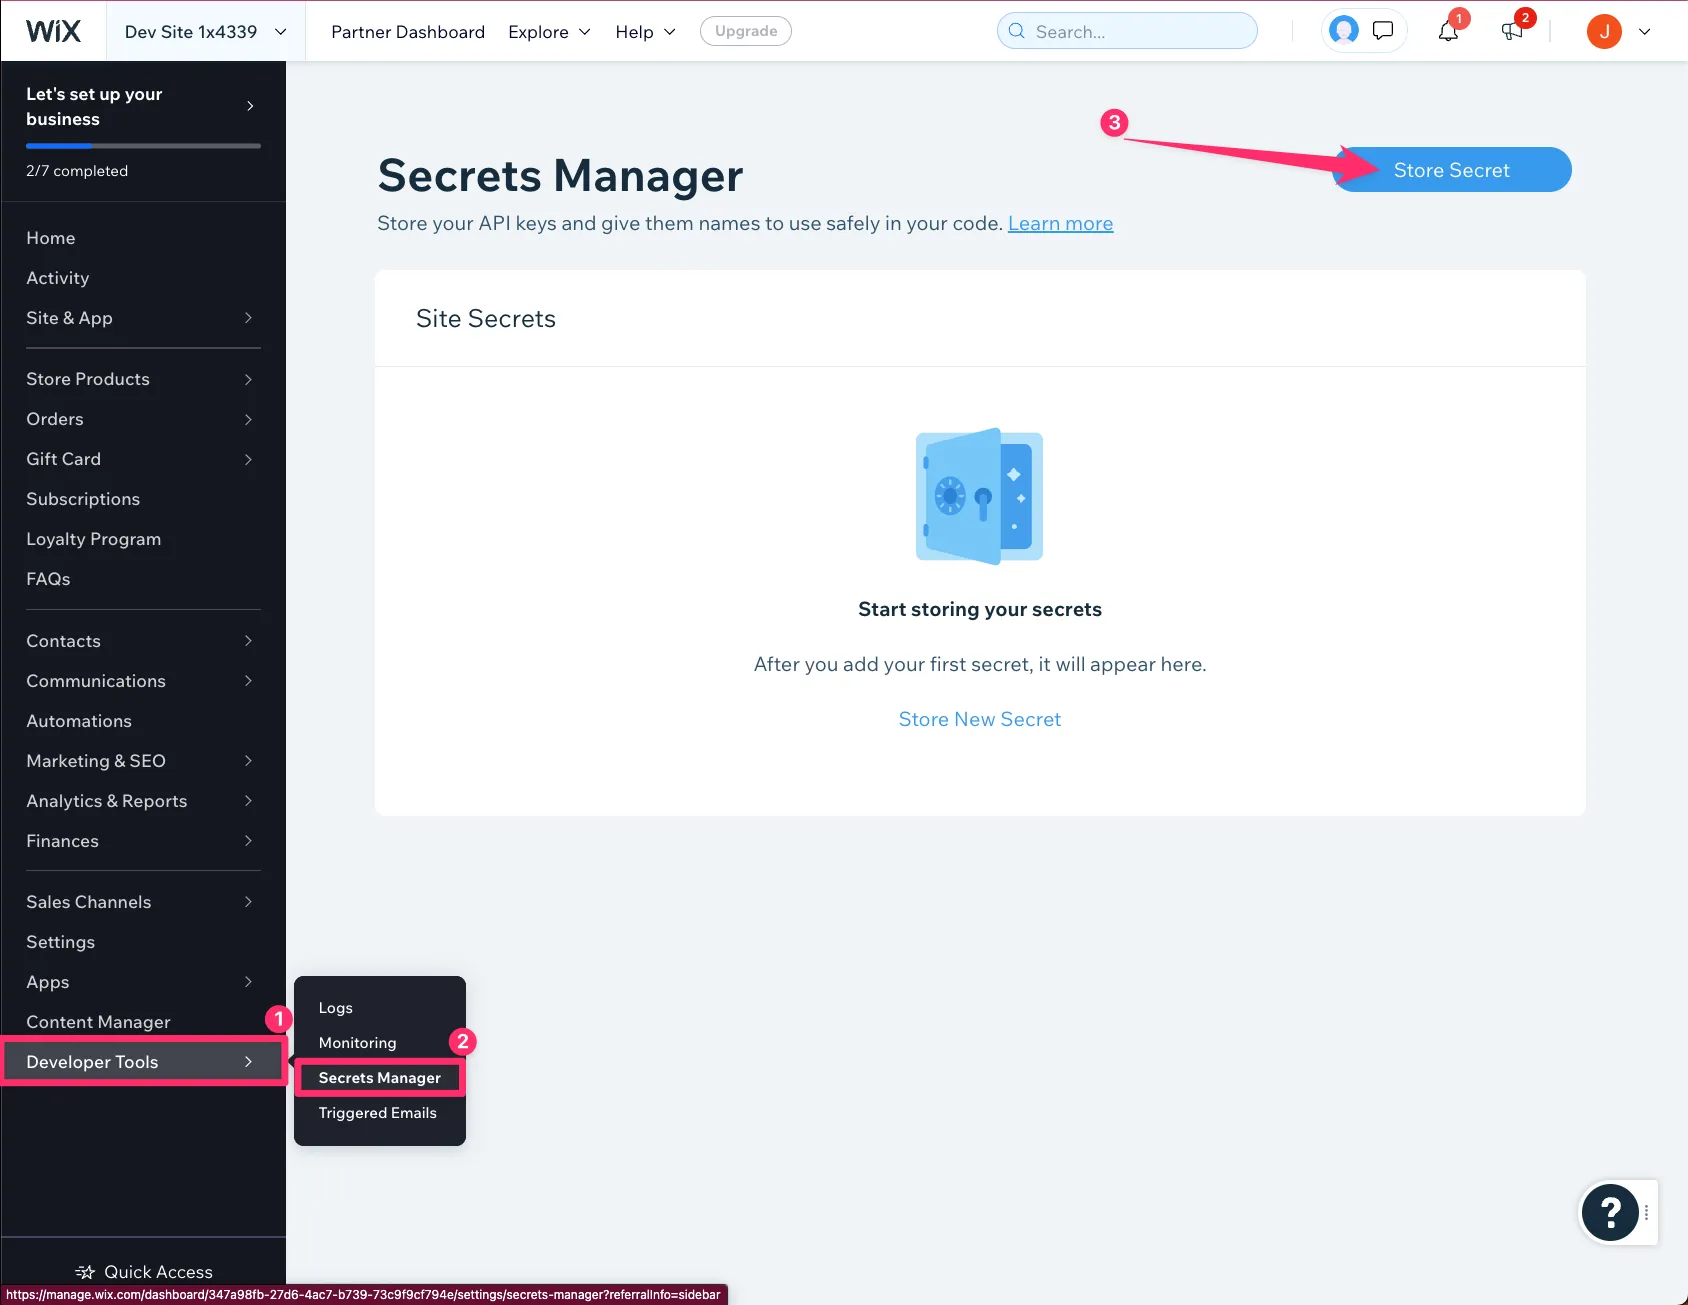Click the Store New Secret link

coord(980,719)
